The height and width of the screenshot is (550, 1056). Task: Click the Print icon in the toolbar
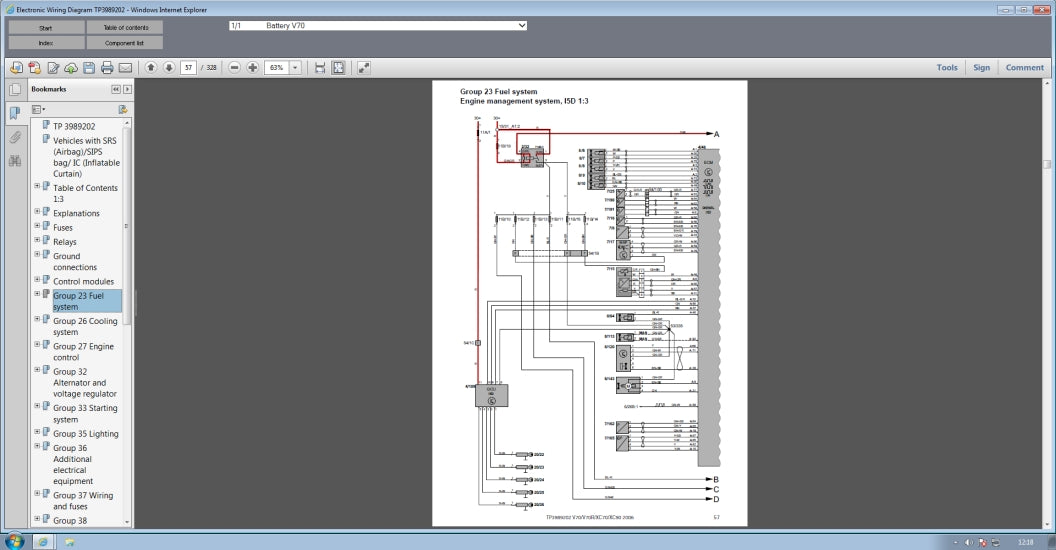point(107,68)
